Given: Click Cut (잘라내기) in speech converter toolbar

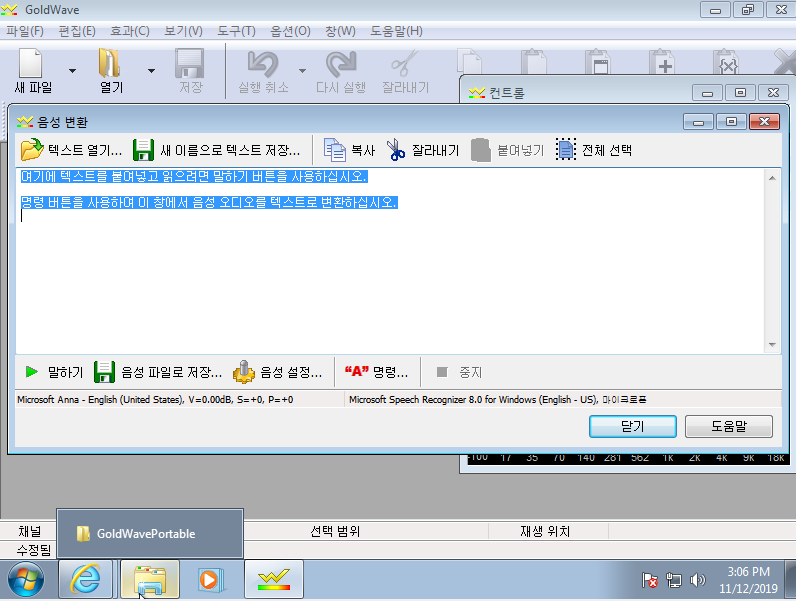Looking at the screenshot, I should click(422, 150).
